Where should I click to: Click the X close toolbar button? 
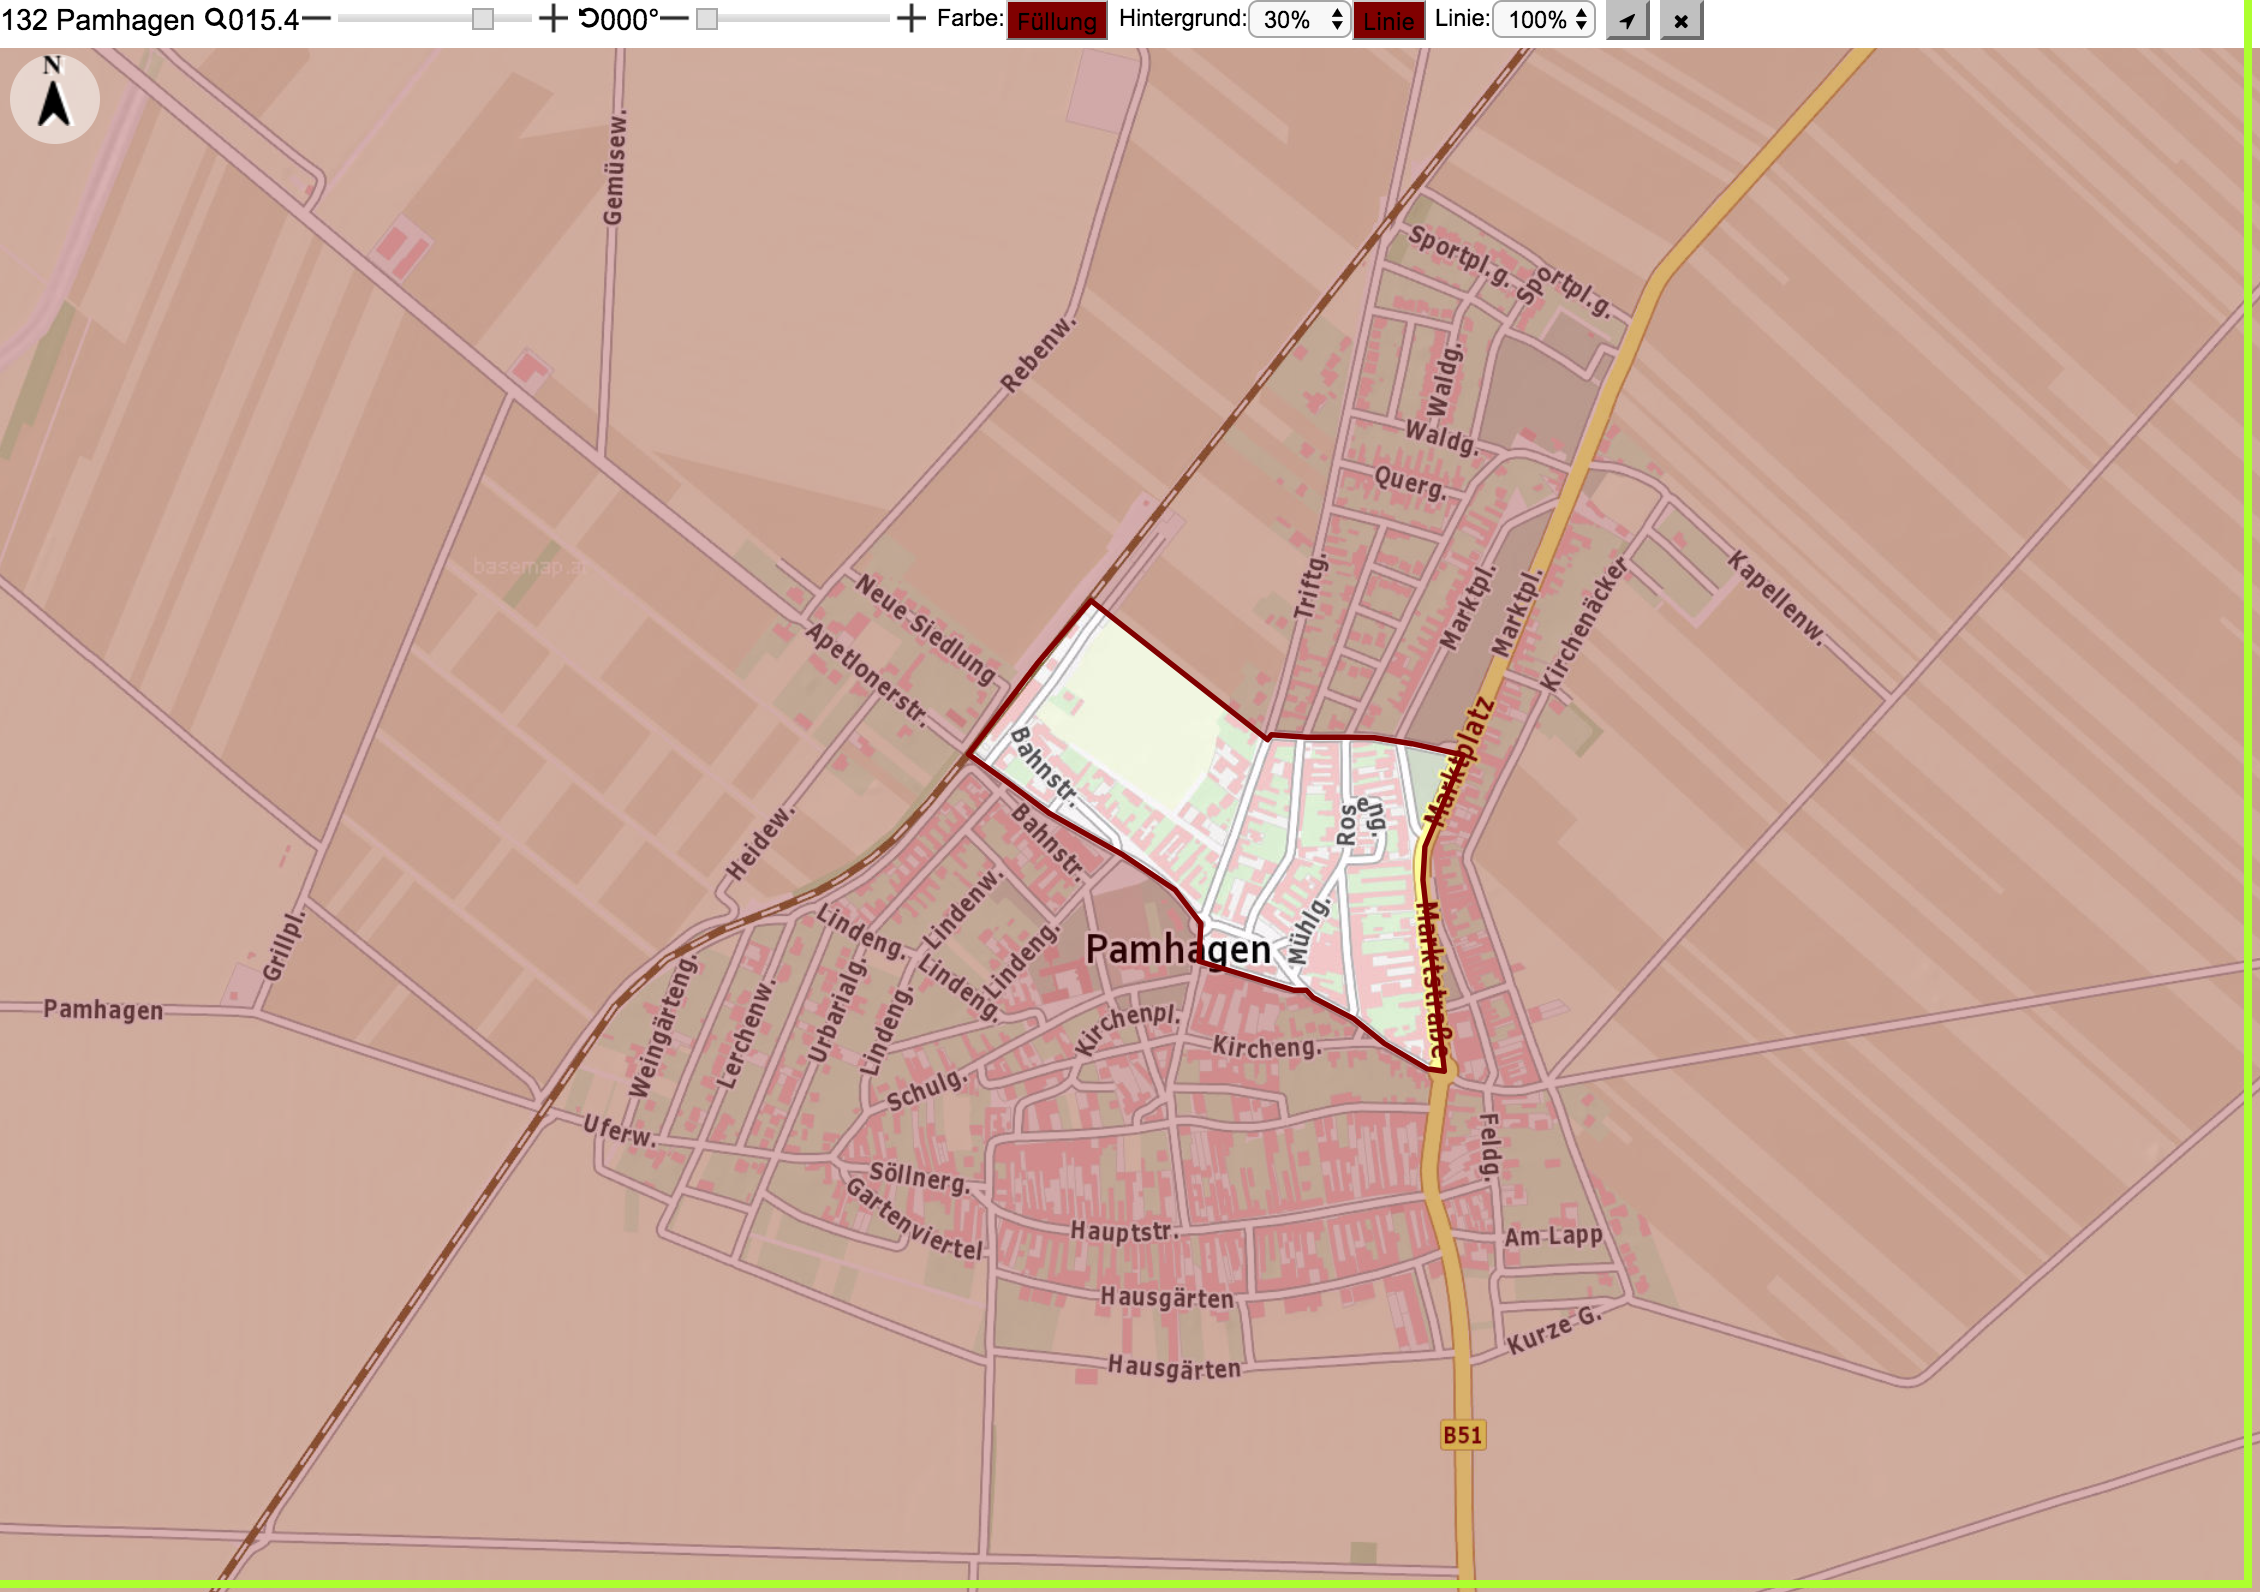click(1681, 20)
